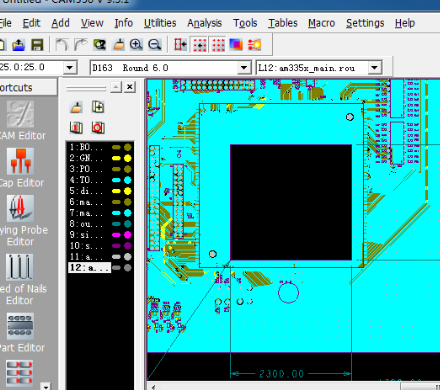Toggle the snap-to-grid dotted icon
Viewport: 440px width, 390px height.
point(200,44)
